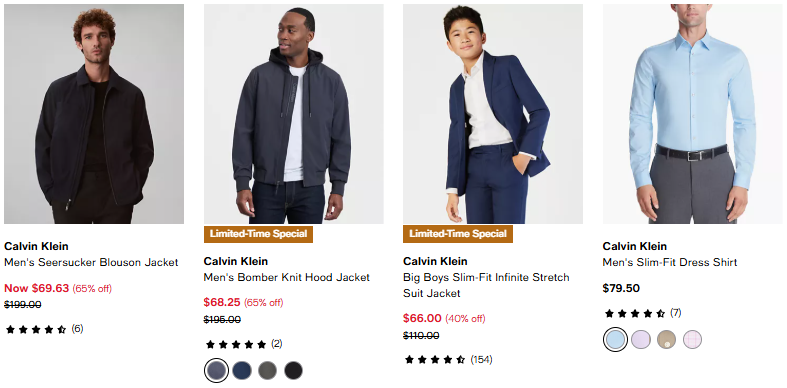Select the selected slate-blue bomber jacket swatch
The width and height of the screenshot is (787, 388).
217,370
